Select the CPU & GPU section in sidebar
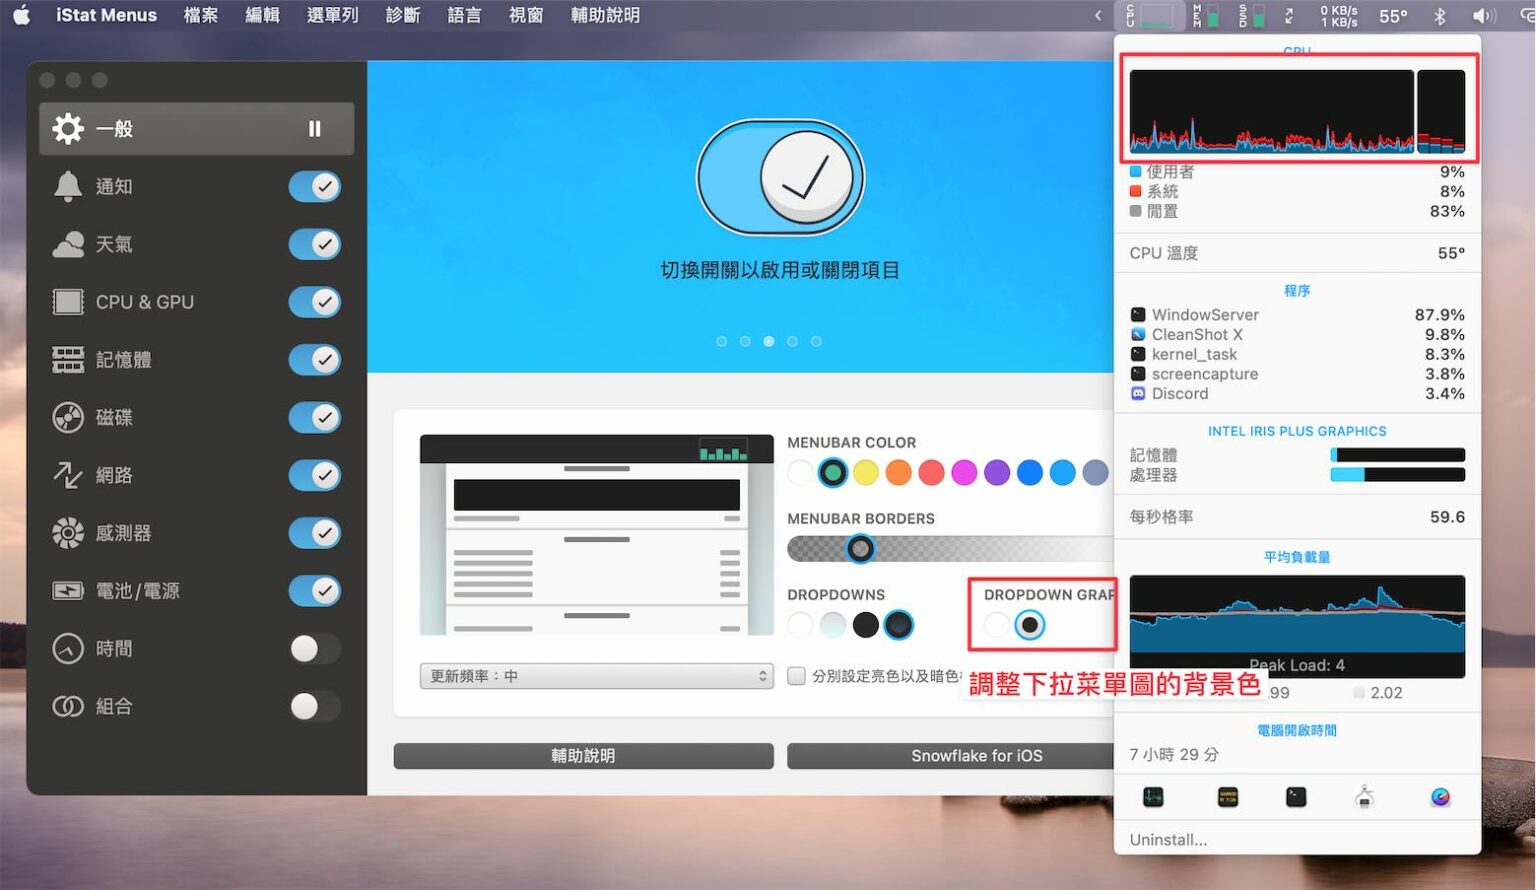This screenshot has height=890, width=1536. coord(144,302)
